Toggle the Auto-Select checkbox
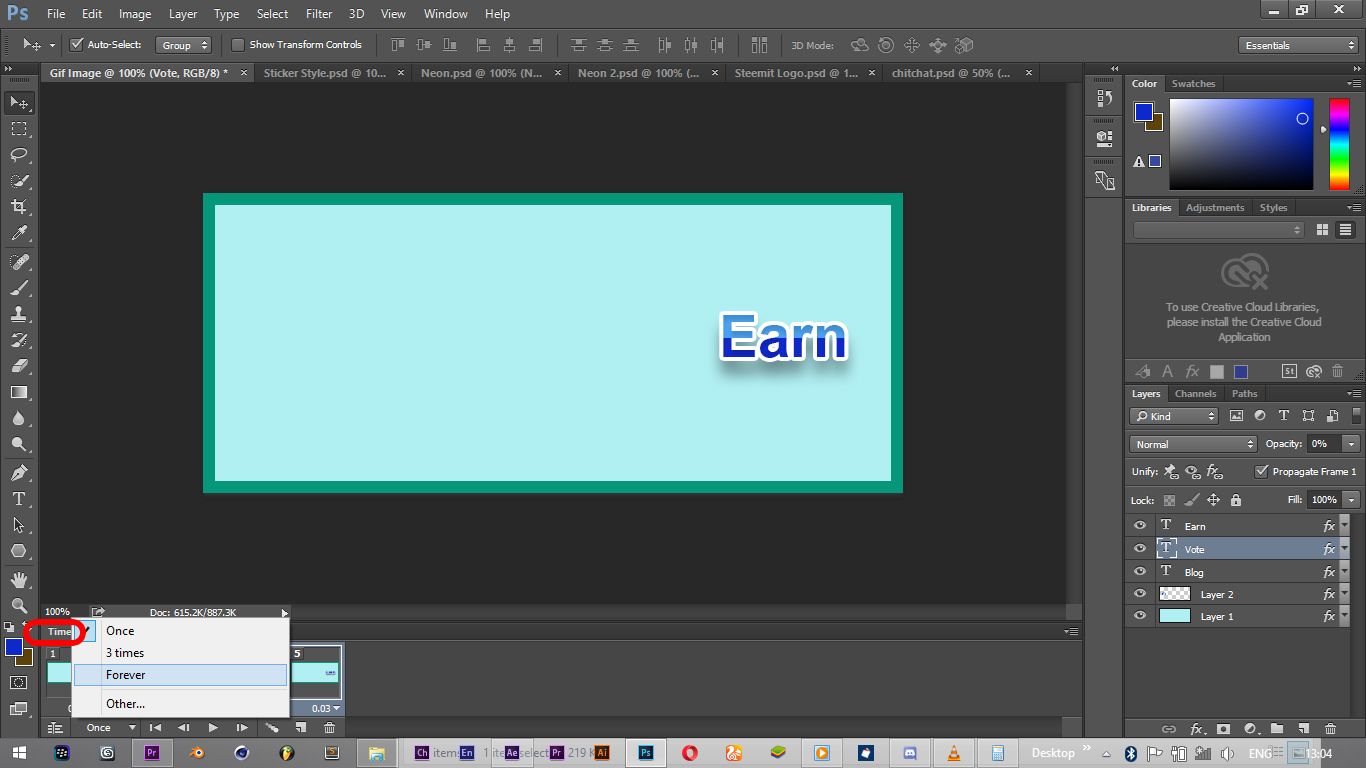Screen dimensions: 1366x768 pyautogui.click(x=77, y=45)
